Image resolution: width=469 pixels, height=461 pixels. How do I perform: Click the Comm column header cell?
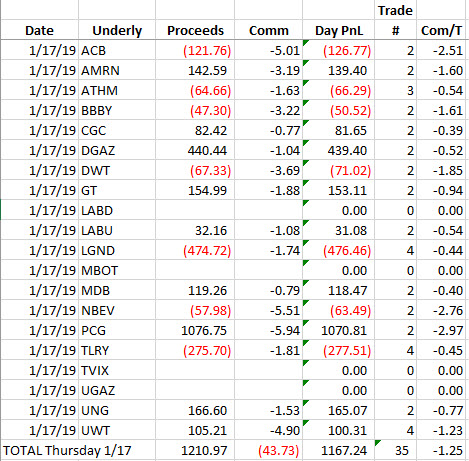point(268,30)
